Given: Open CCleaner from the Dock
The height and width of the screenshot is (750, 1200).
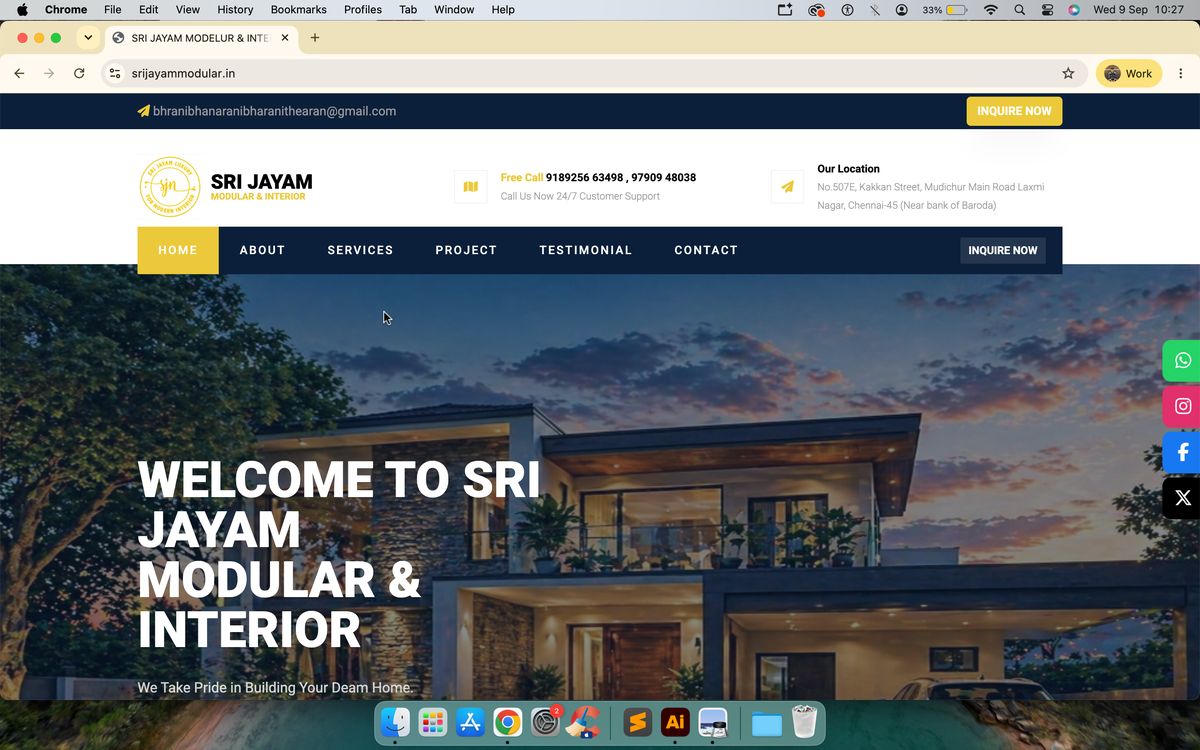Looking at the screenshot, I should [x=583, y=722].
